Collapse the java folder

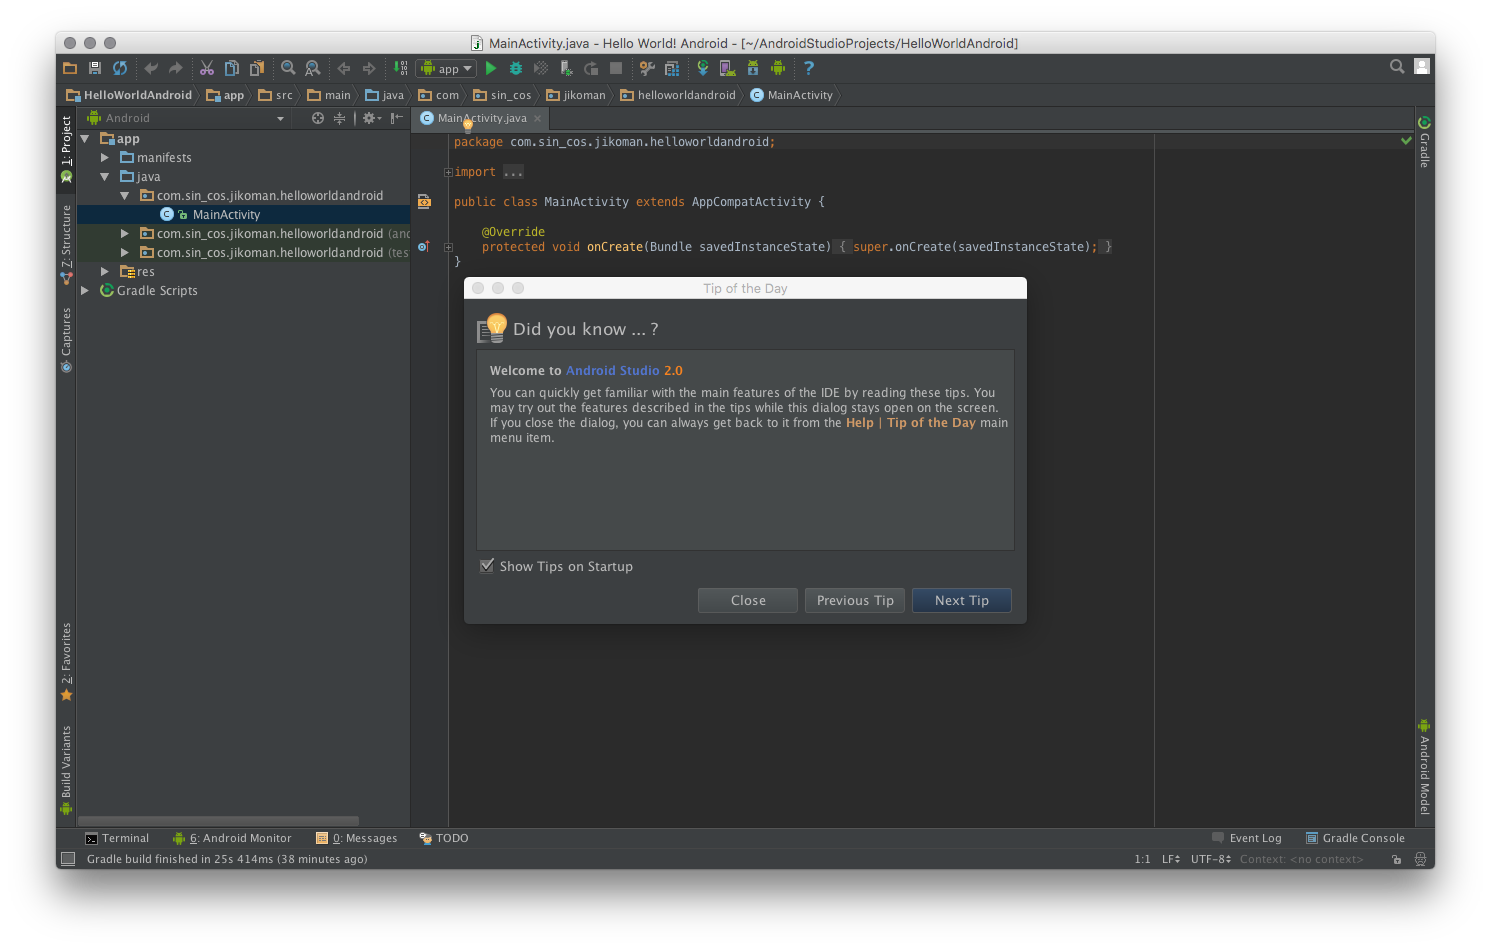point(105,177)
